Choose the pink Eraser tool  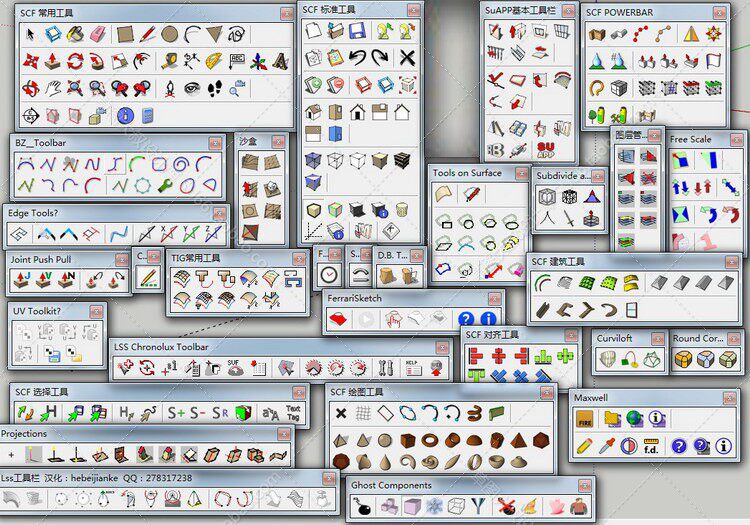pos(98,34)
